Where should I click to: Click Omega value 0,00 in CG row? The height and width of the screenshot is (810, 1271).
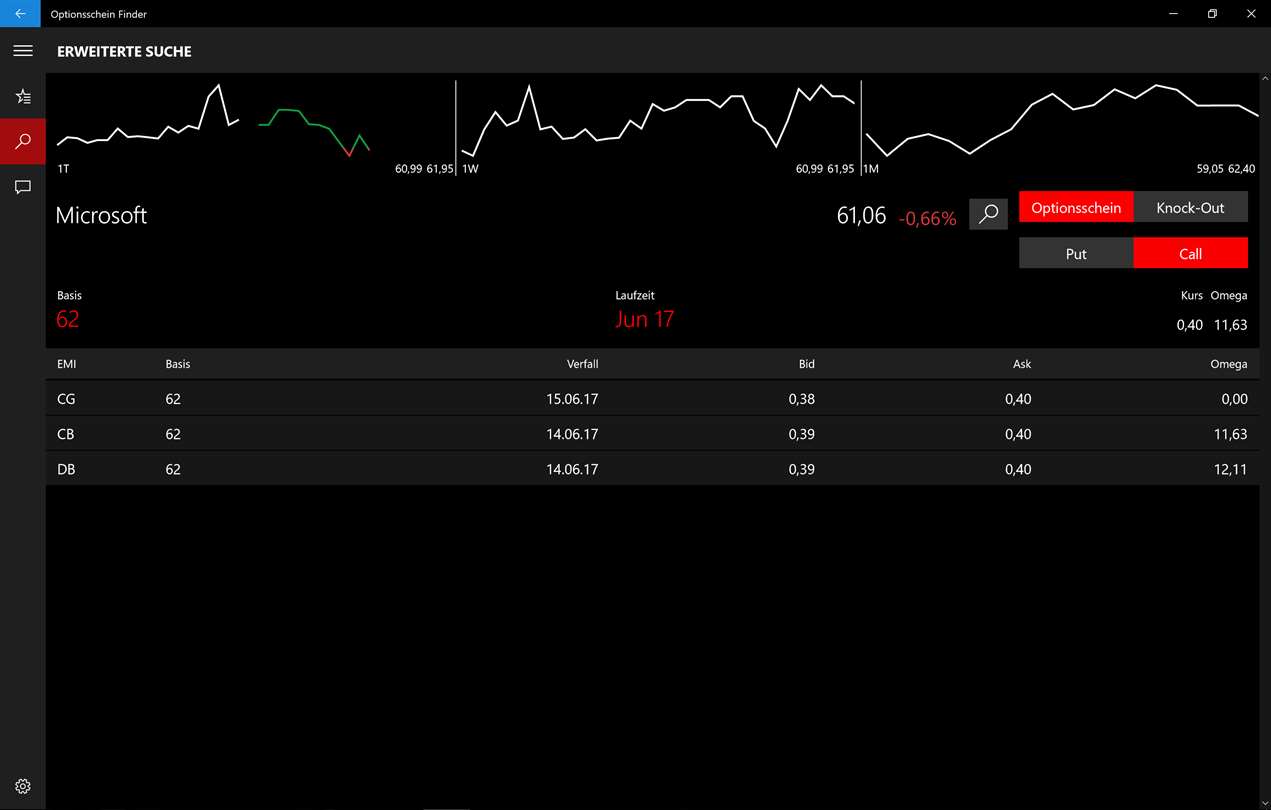pyautogui.click(x=1234, y=399)
